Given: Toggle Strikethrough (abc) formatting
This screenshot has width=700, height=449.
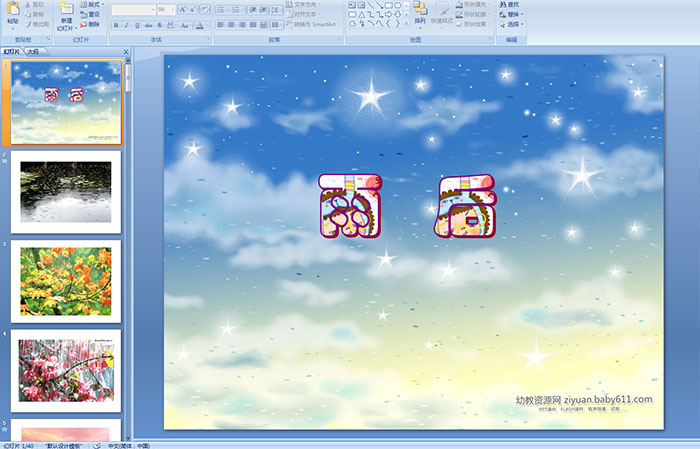Looking at the screenshot, I should 148,25.
